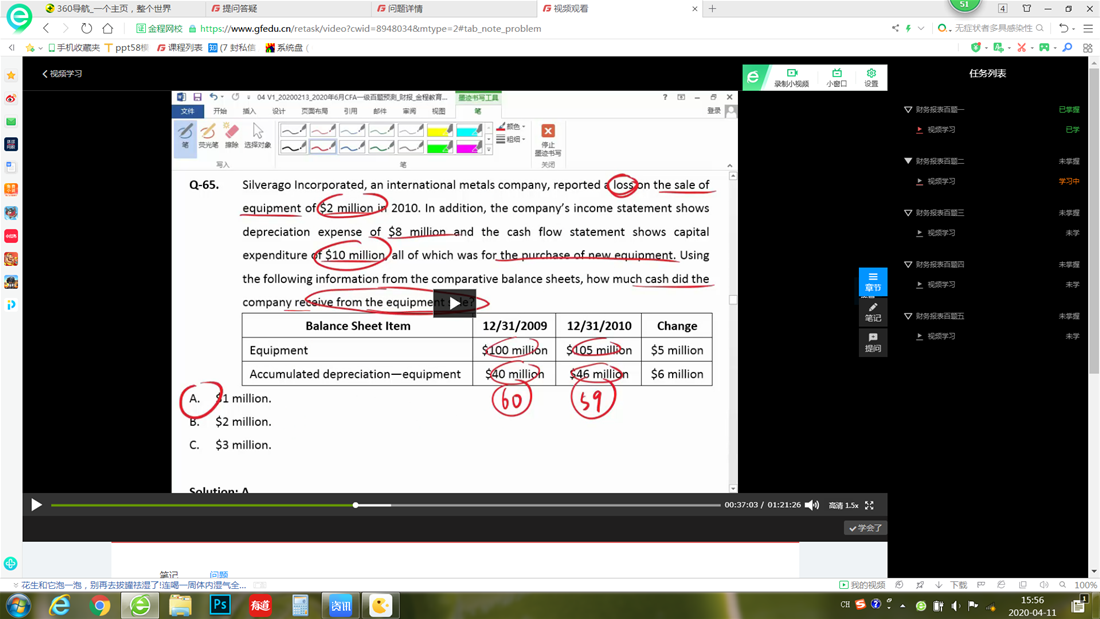Reload the browser page
1100x619 pixels.
tap(86, 29)
